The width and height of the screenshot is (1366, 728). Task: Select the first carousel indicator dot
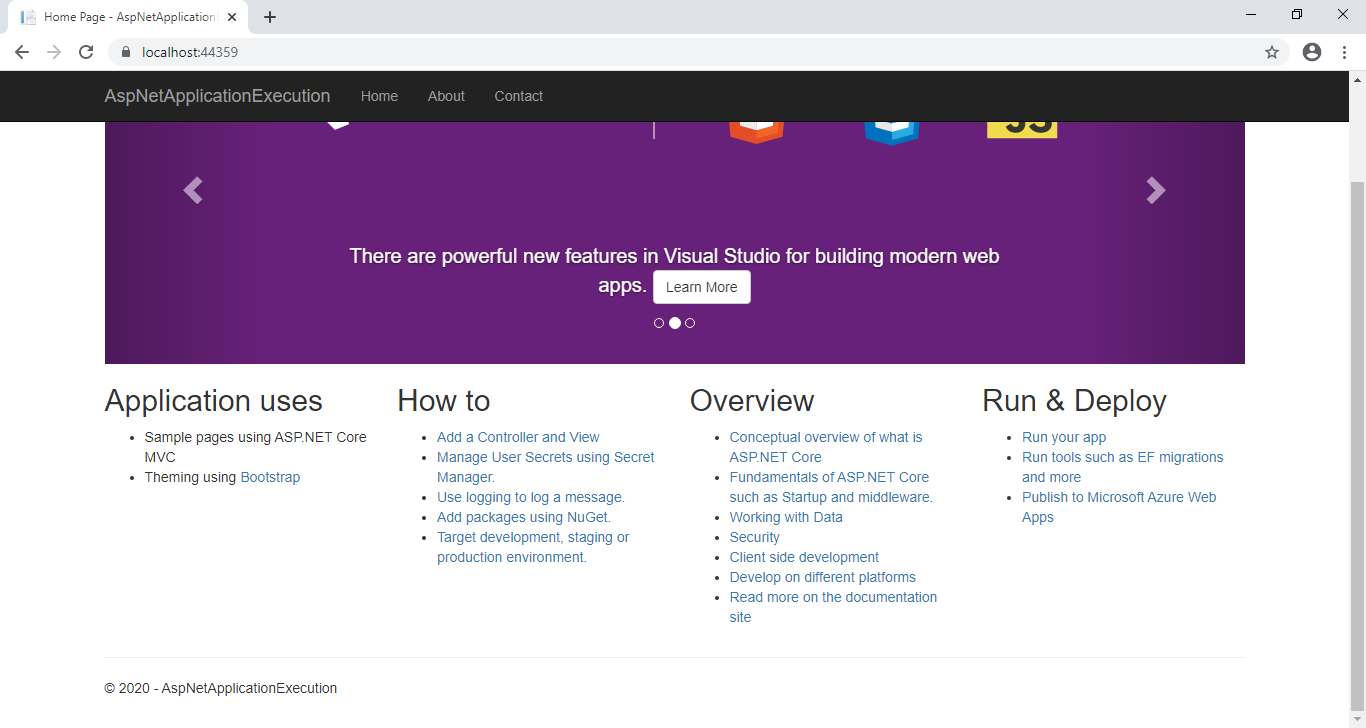click(659, 322)
